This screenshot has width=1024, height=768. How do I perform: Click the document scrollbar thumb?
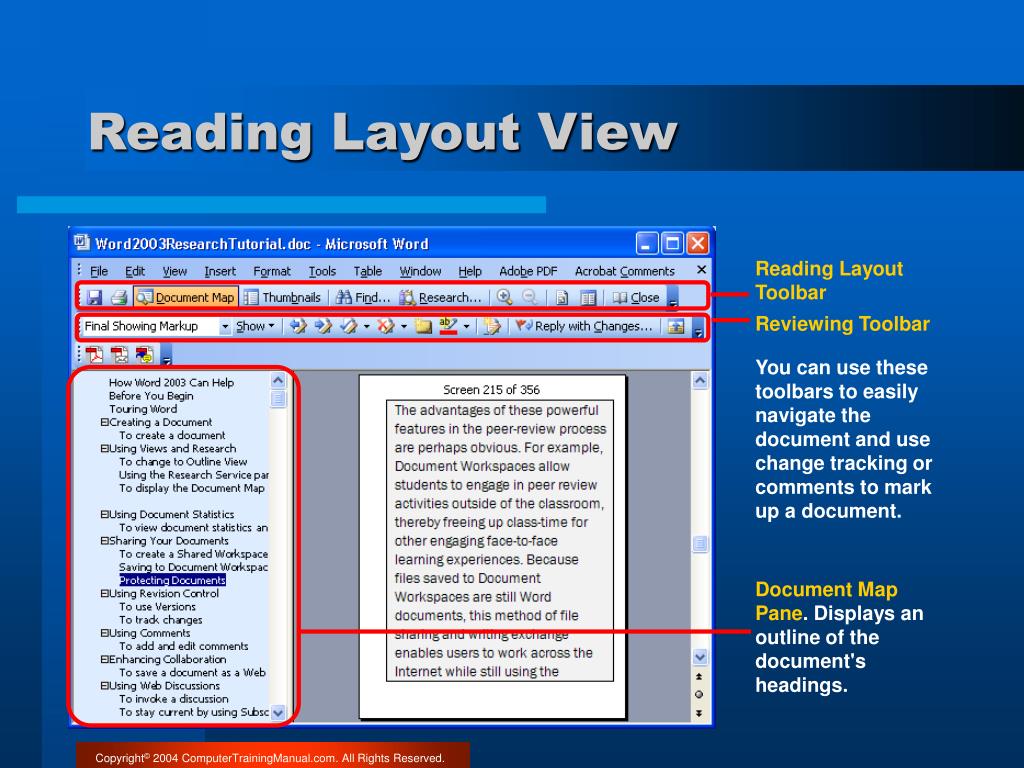[x=699, y=543]
